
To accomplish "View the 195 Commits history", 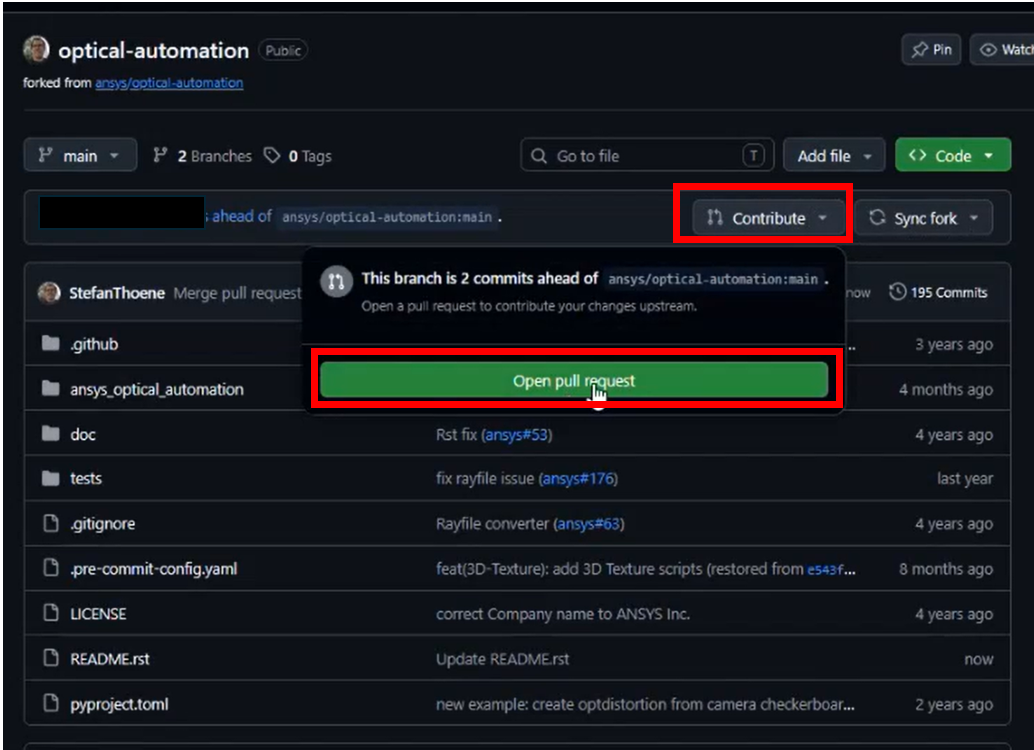I will [938, 292].
